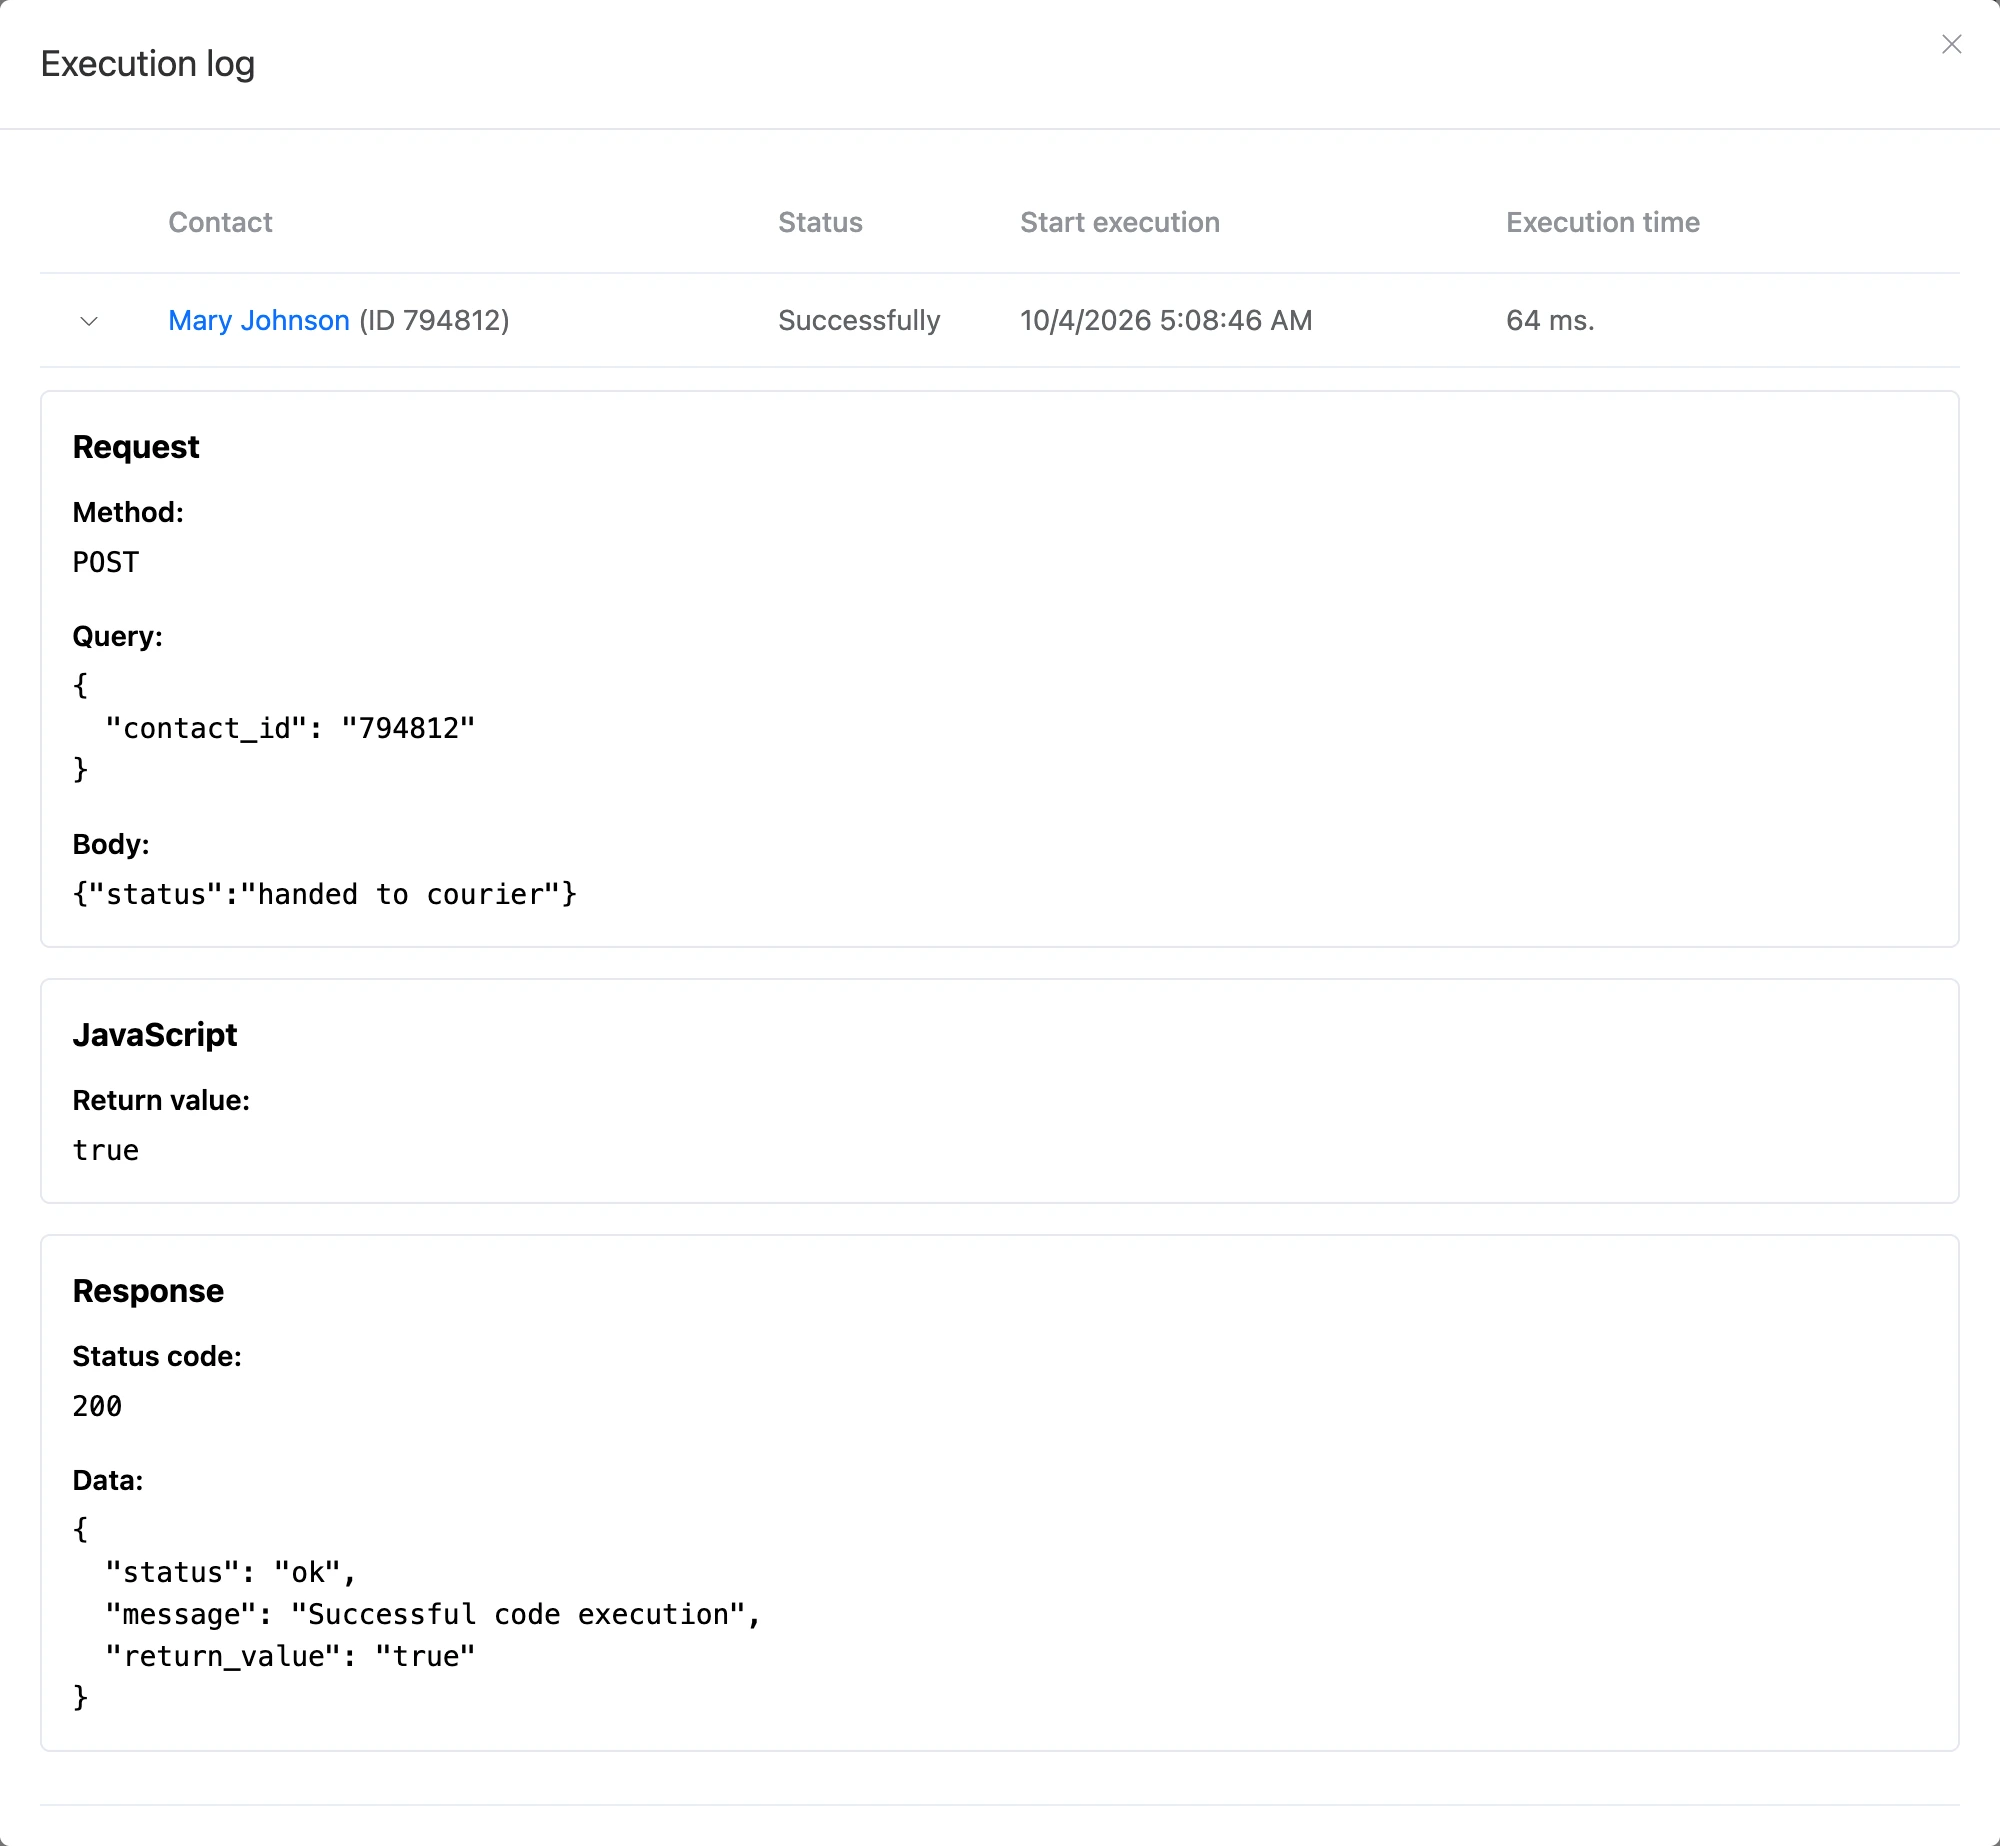Screen dimensions: 2000x1846
Task: Select the "contact_id": "794812" query line
Action: tap(290, 728)
